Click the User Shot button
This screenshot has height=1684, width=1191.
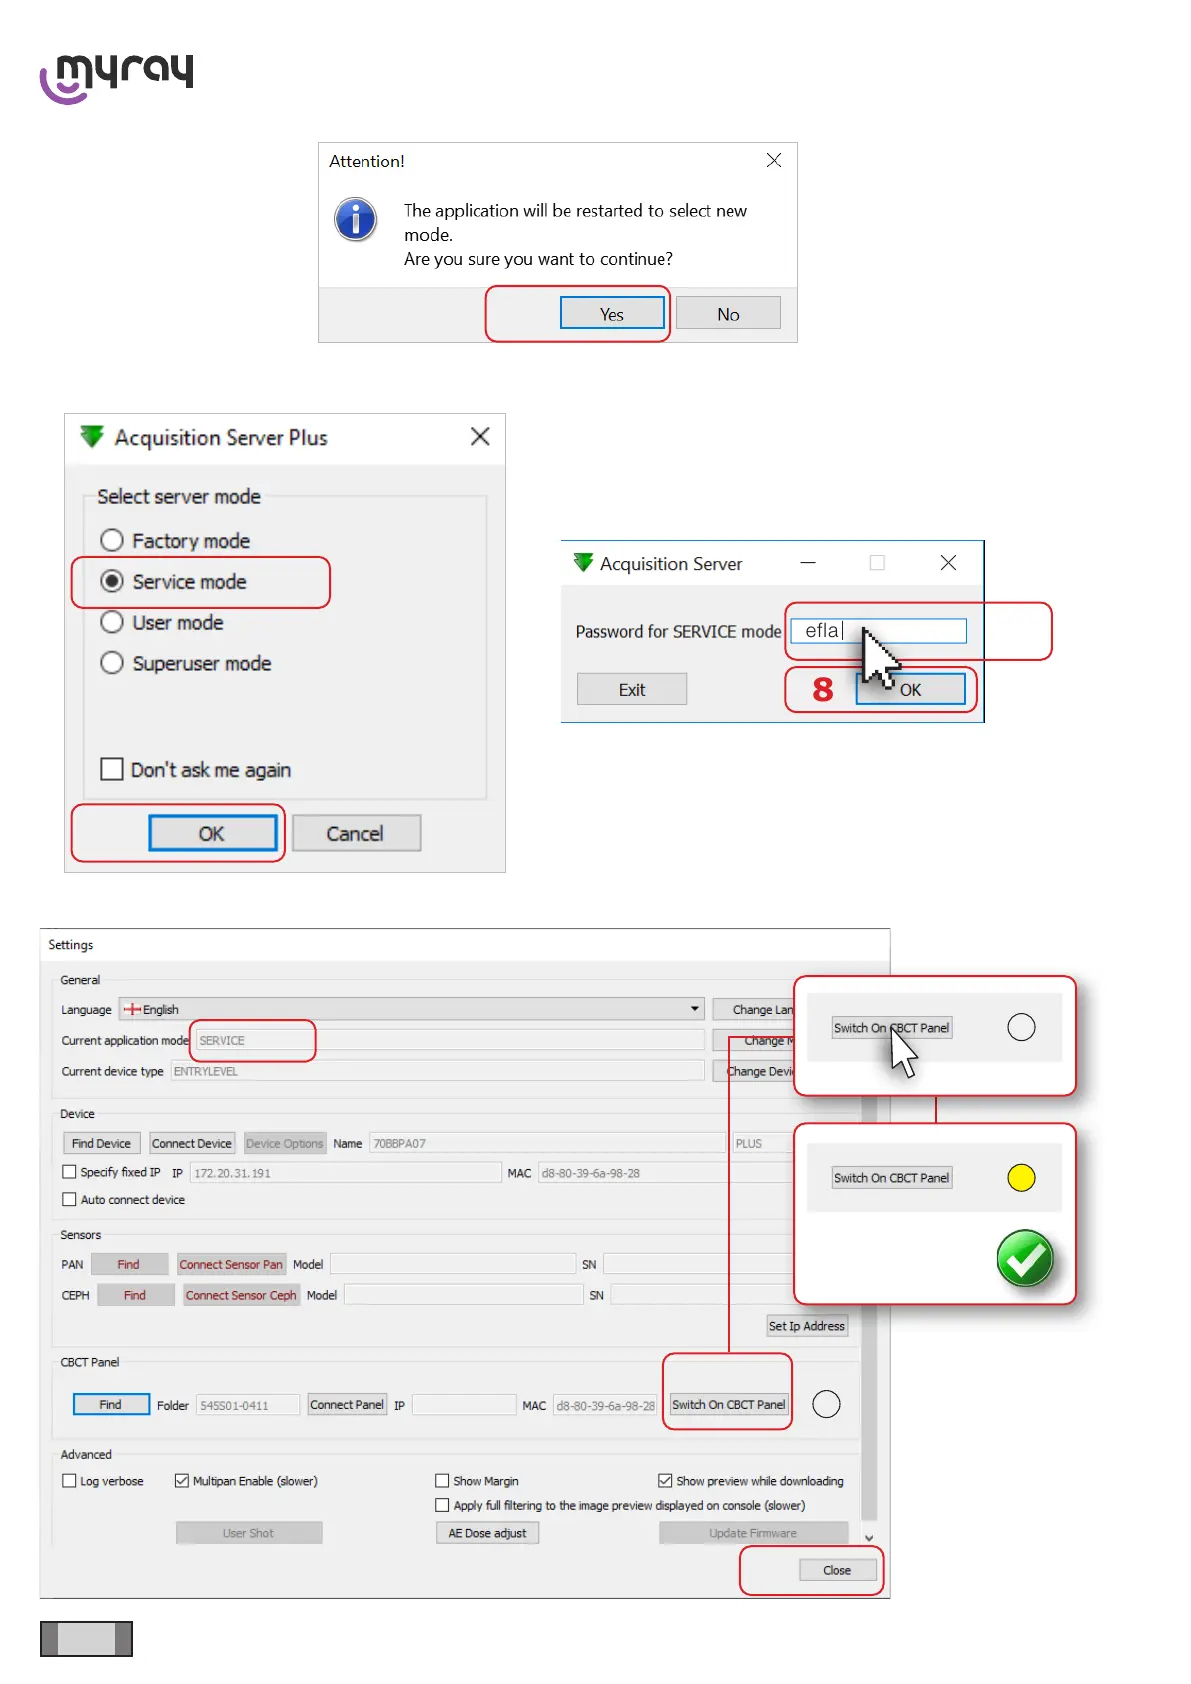point(249,1532)
